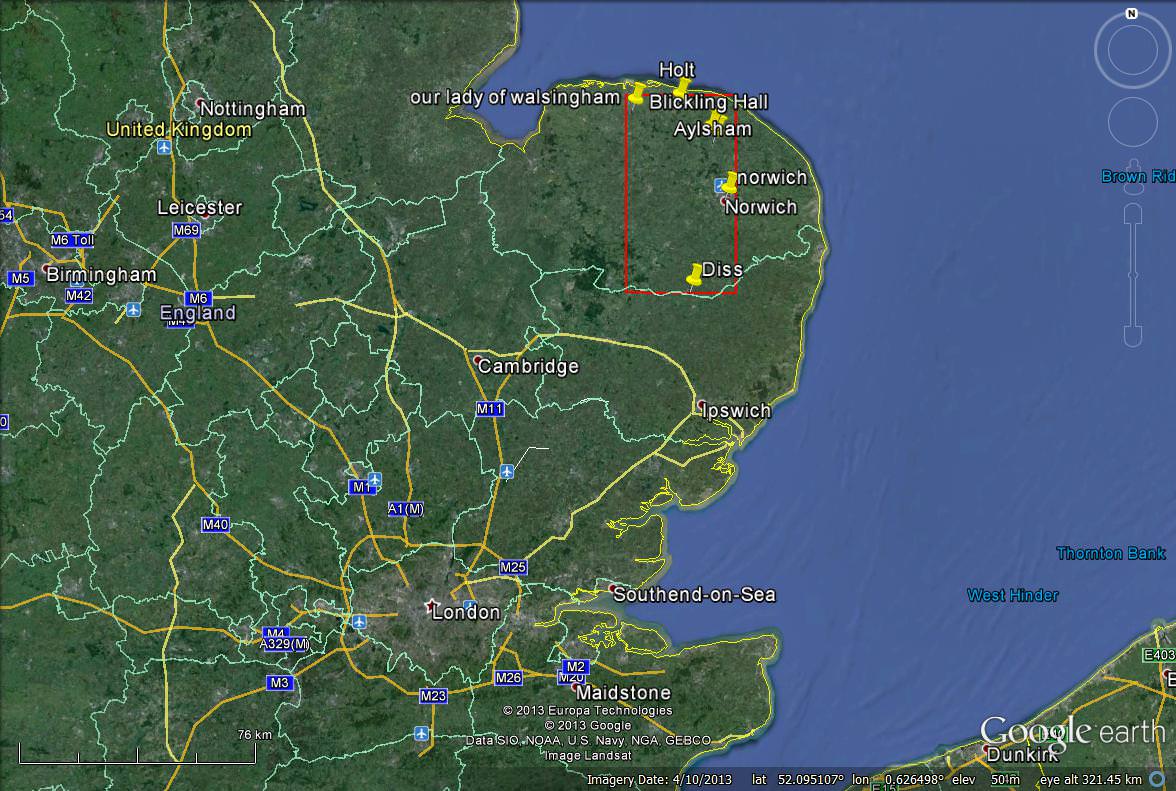
Task: Click the M5 motorway shield
Action: 20,278
